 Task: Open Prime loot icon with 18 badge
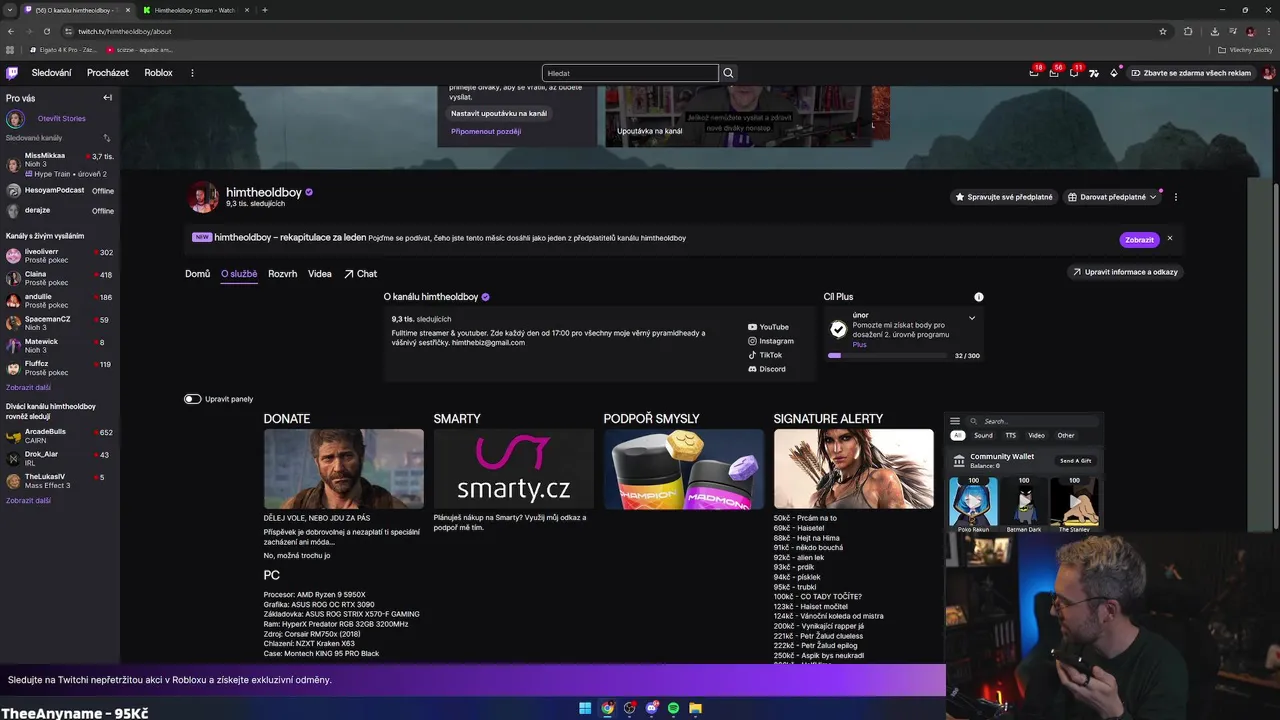coord(1034,73)
